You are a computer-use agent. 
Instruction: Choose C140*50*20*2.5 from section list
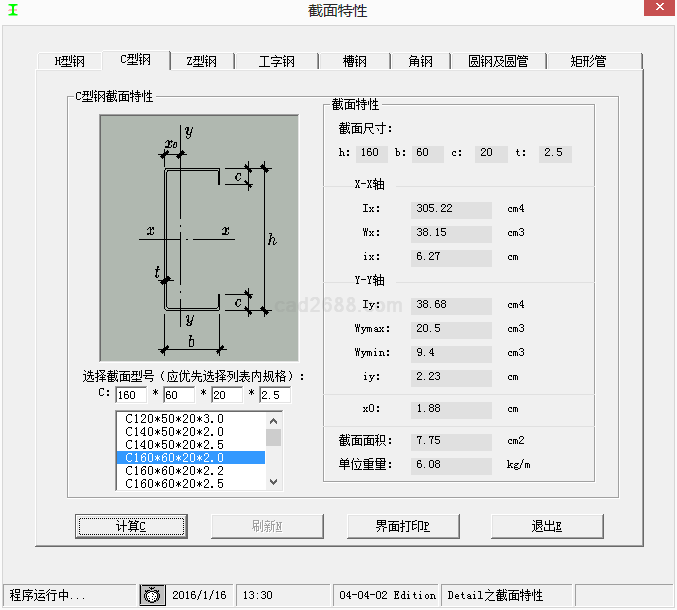[174, 445]
